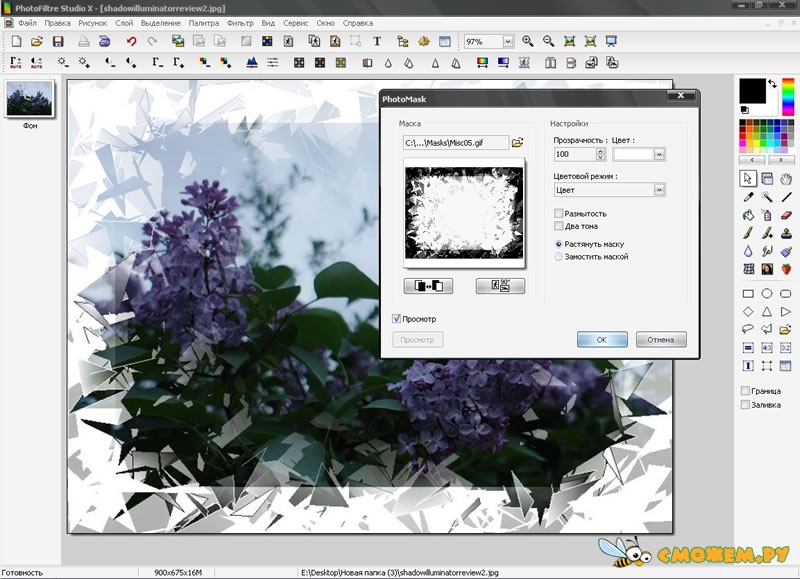Swap foreground and background colors
The height and width of the screenshot is (579, 800).
click(x=772, y=84)
